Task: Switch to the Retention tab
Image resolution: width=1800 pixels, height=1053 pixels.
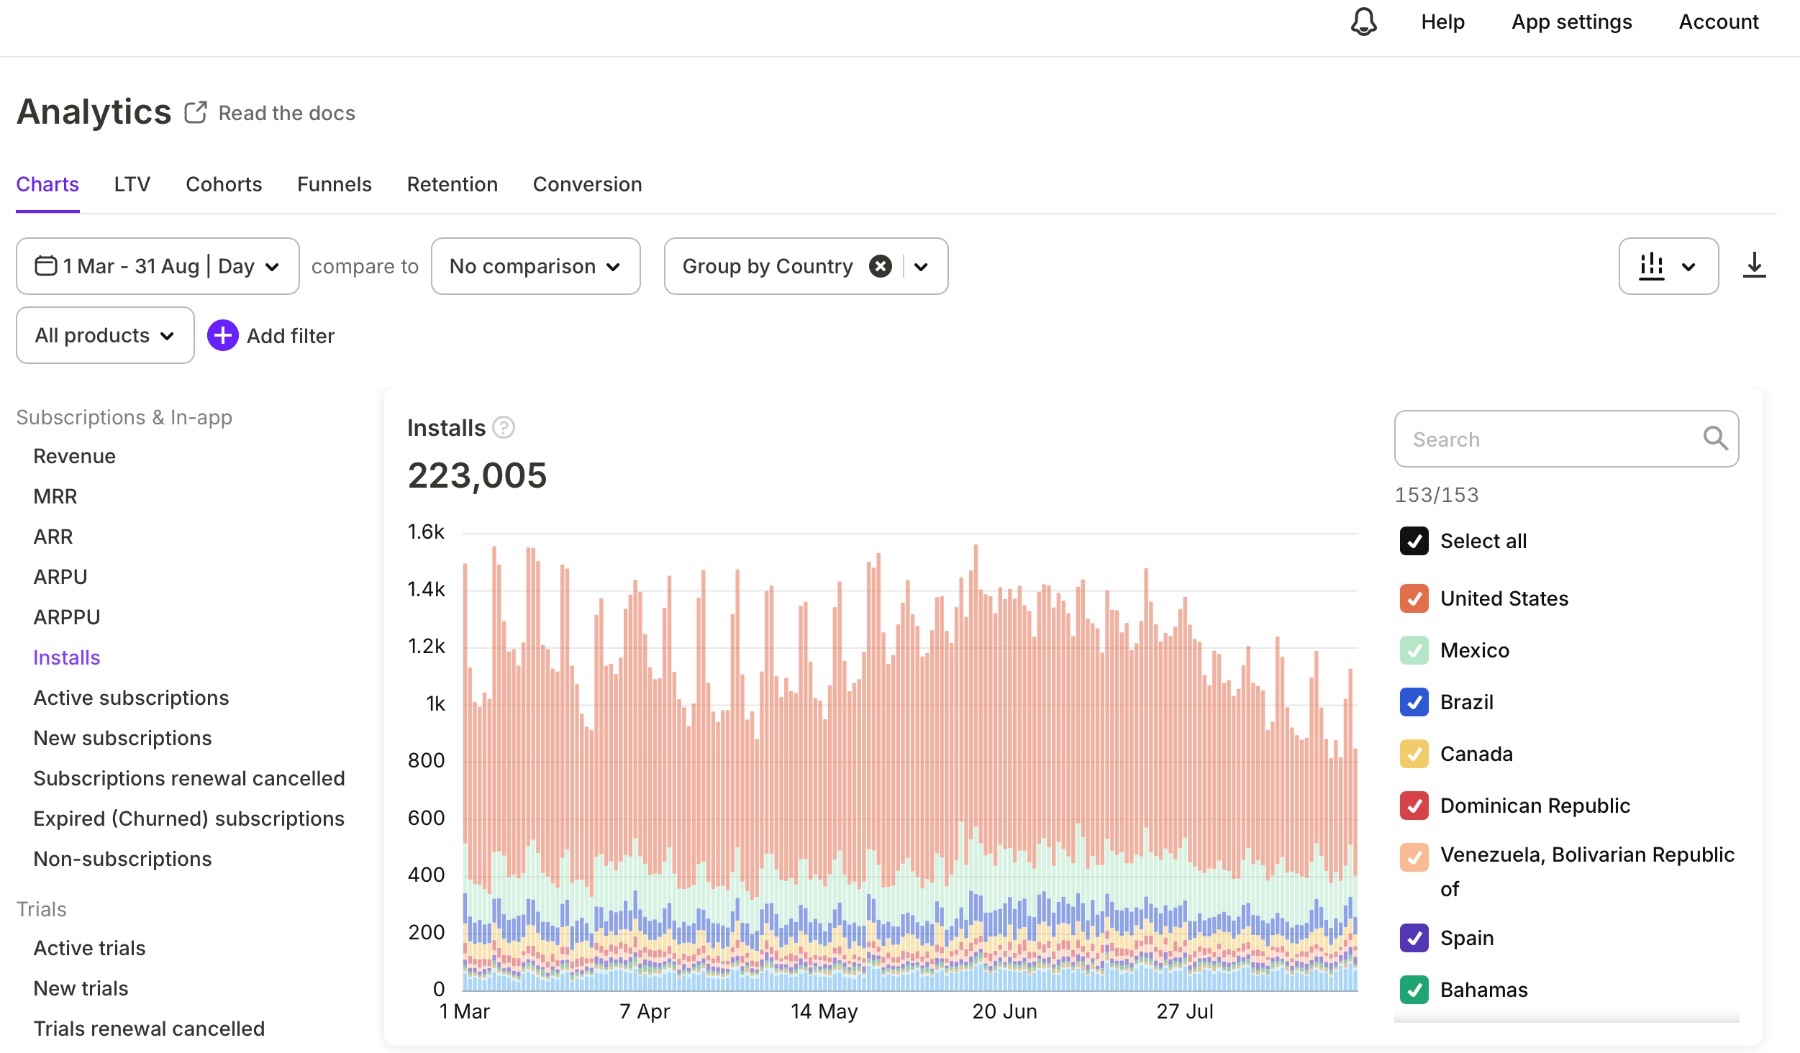Action: click(x=452, y=184)
